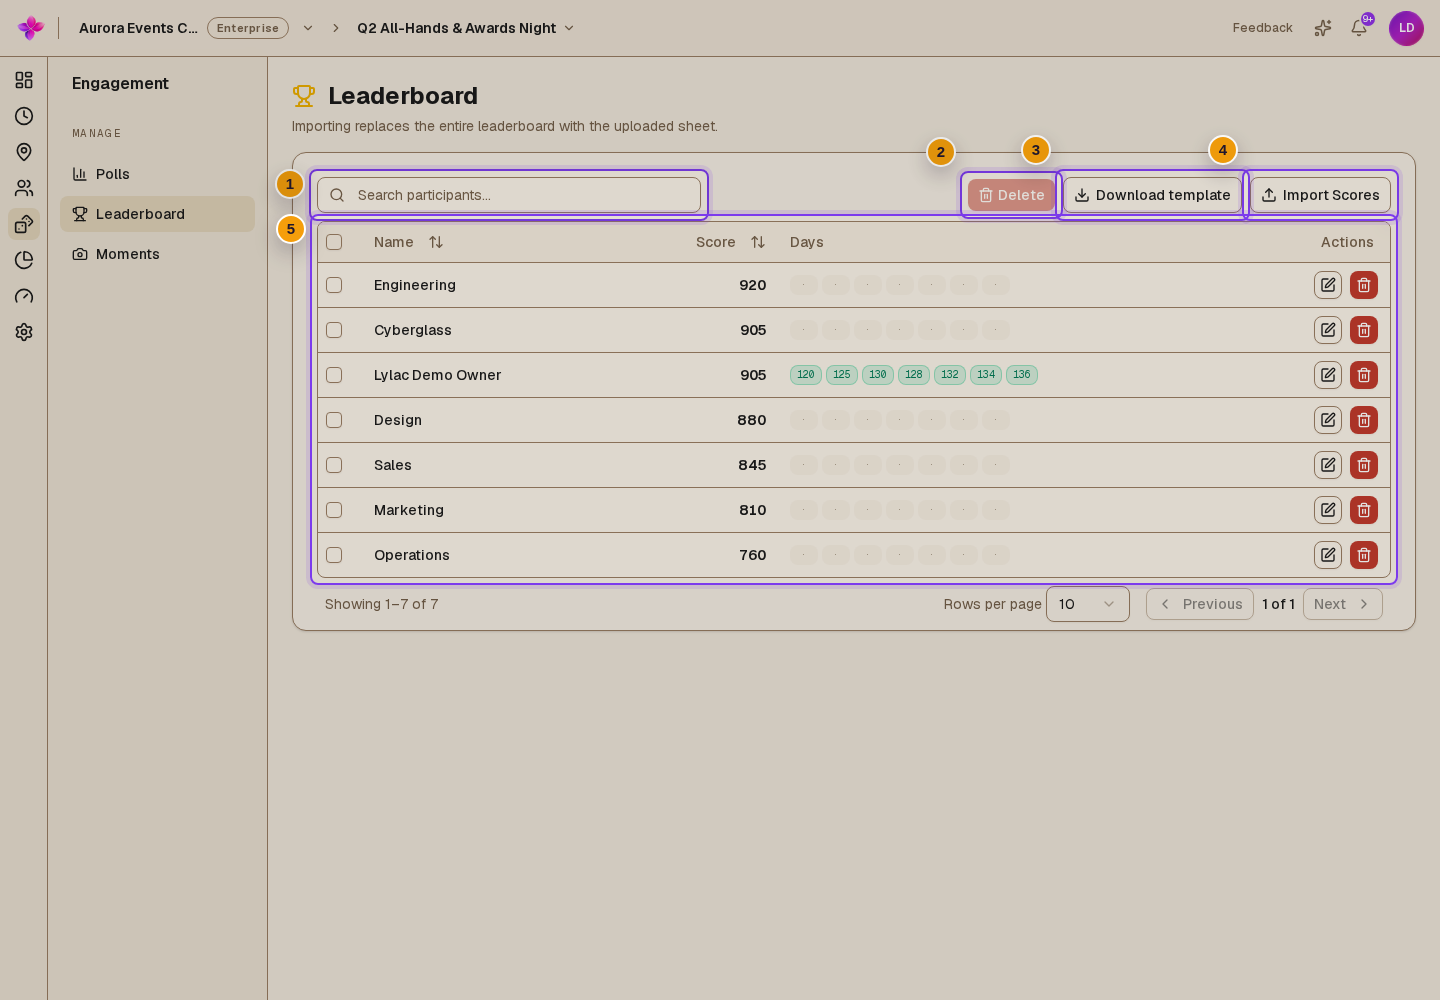Toggle the select-all checkbox in table header
Image resolution: width=1440 pixels, height=1000 pixels.
pyautogui.click(x=334, y=242)
